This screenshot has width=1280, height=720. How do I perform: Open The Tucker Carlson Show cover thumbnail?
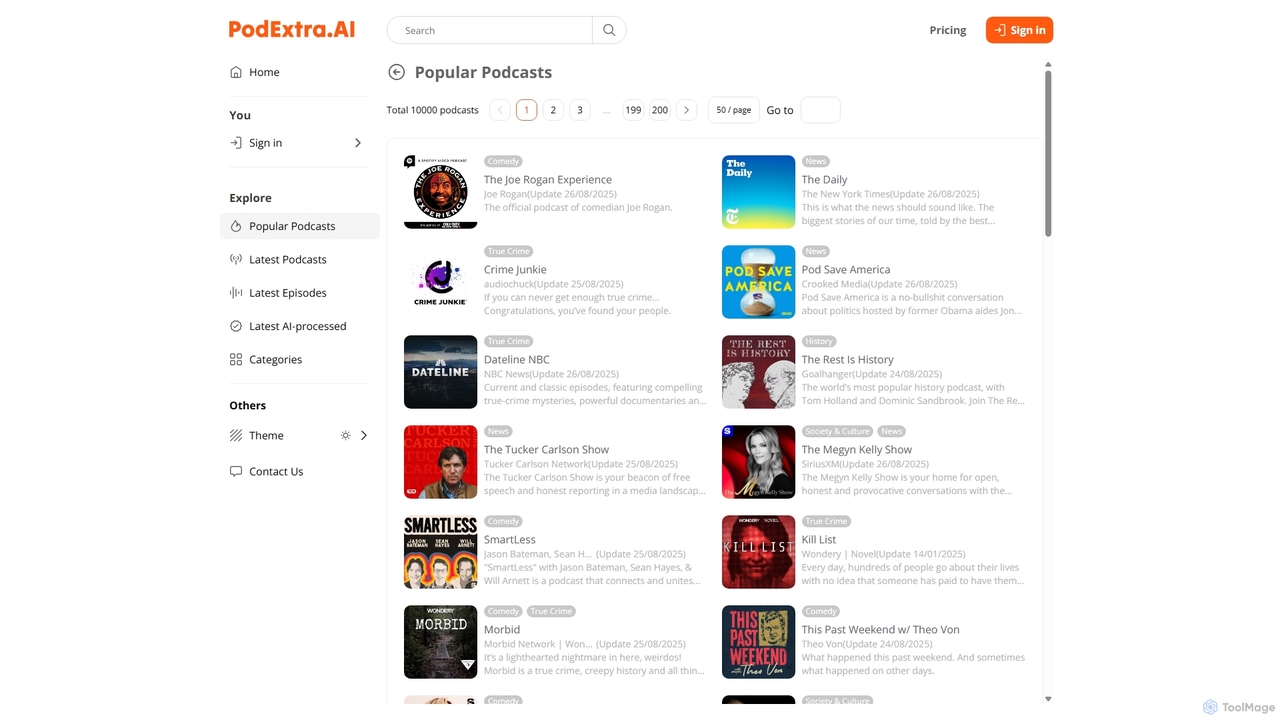coord(441,462)
